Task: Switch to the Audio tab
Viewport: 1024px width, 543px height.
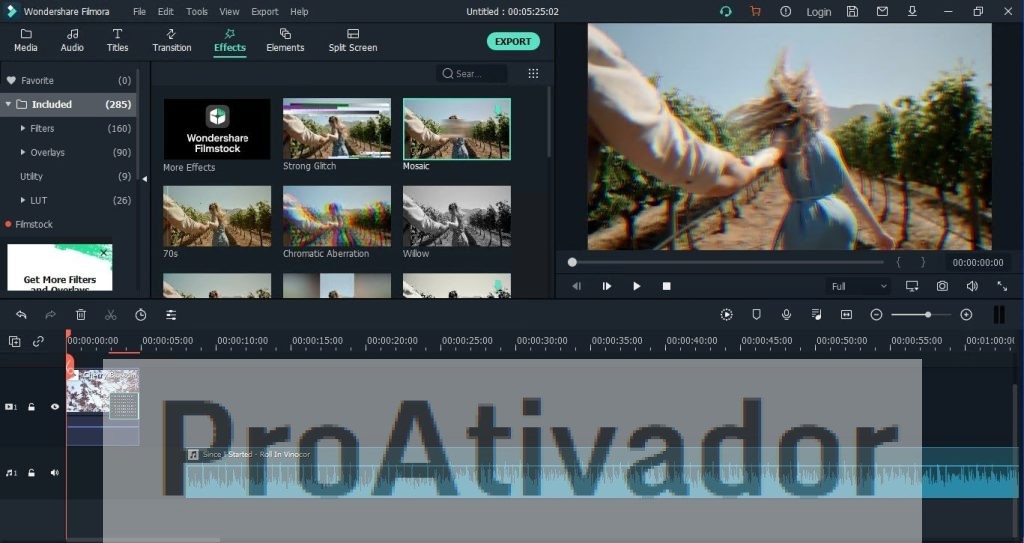Action: coord(72,41)
